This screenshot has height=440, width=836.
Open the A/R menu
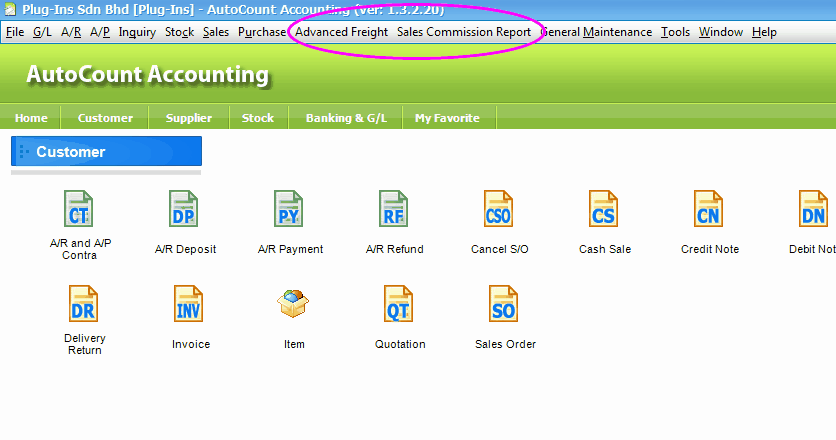[x=71, y=32]
